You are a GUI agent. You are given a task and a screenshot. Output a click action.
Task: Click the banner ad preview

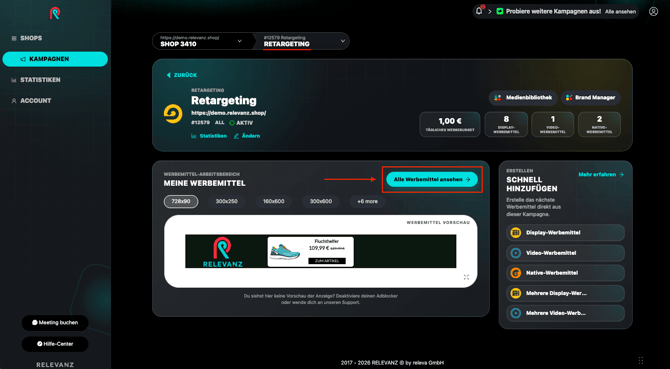coord(320,251)
